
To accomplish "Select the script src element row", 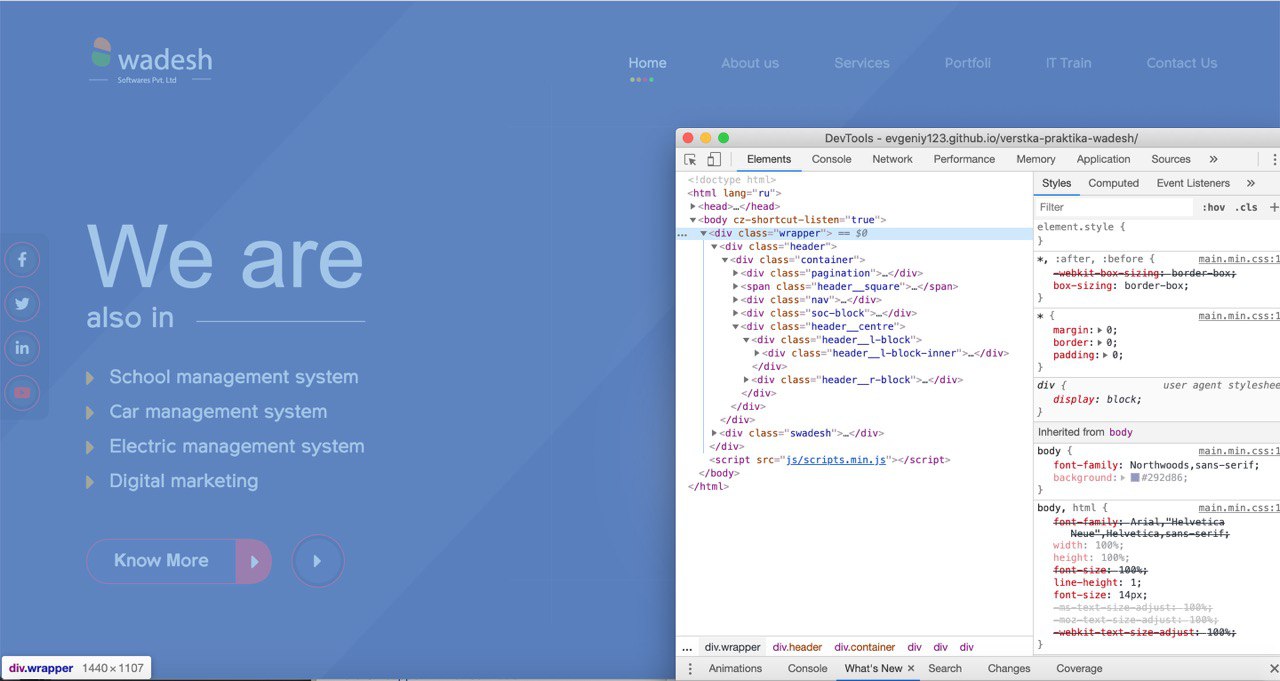I will (854, 460).
